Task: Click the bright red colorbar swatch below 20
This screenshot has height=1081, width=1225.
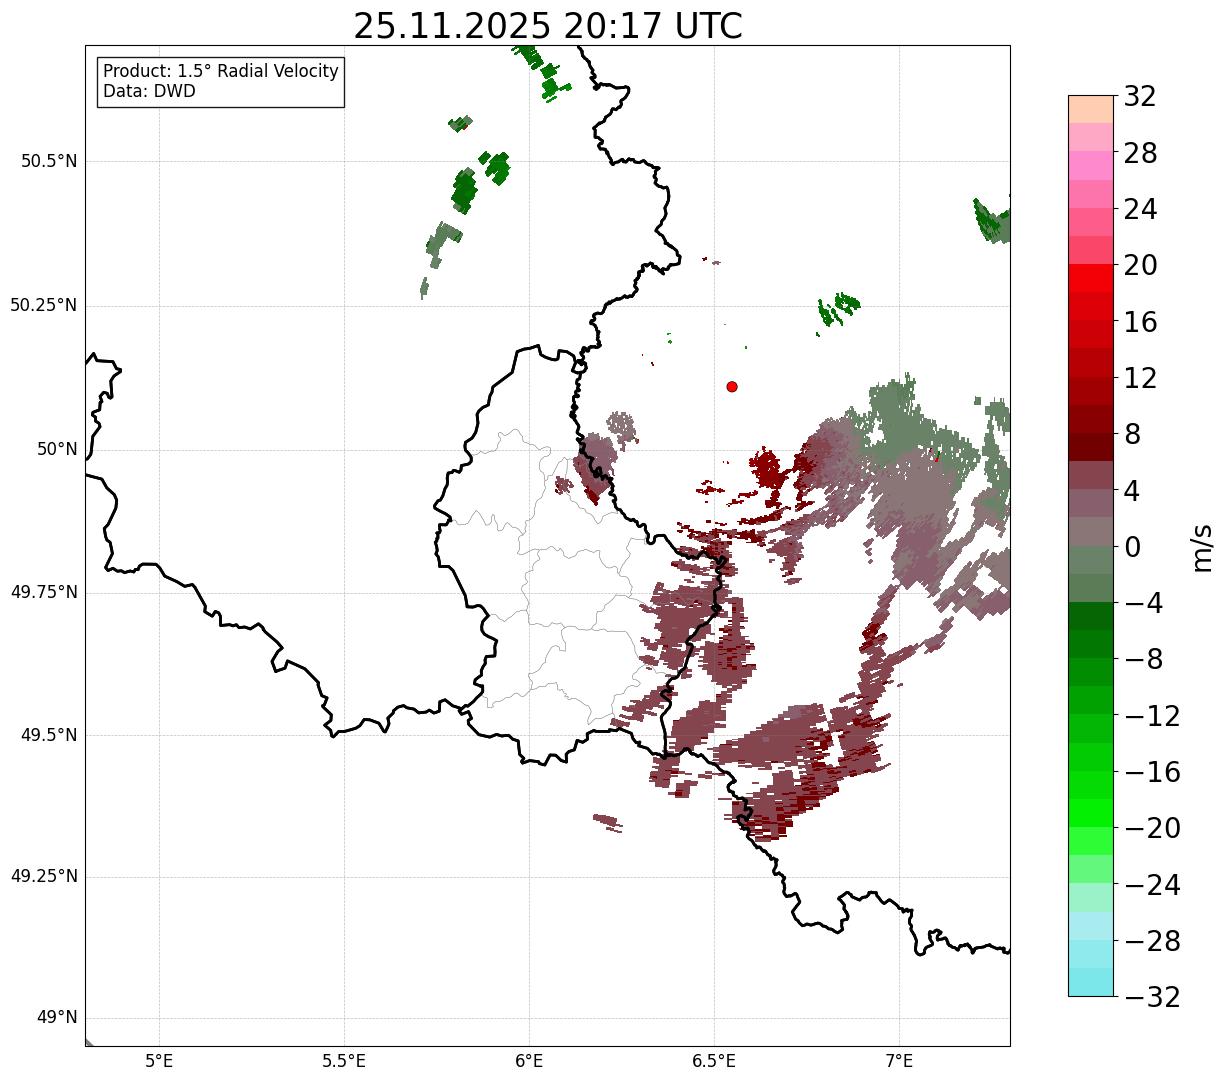Action: (x=1091, y=278)
